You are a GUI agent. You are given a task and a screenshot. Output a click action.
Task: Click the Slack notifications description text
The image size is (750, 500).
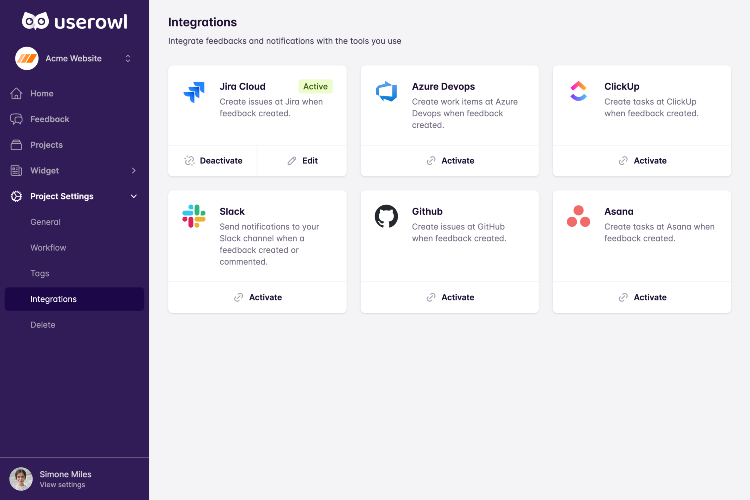point(269,244)
